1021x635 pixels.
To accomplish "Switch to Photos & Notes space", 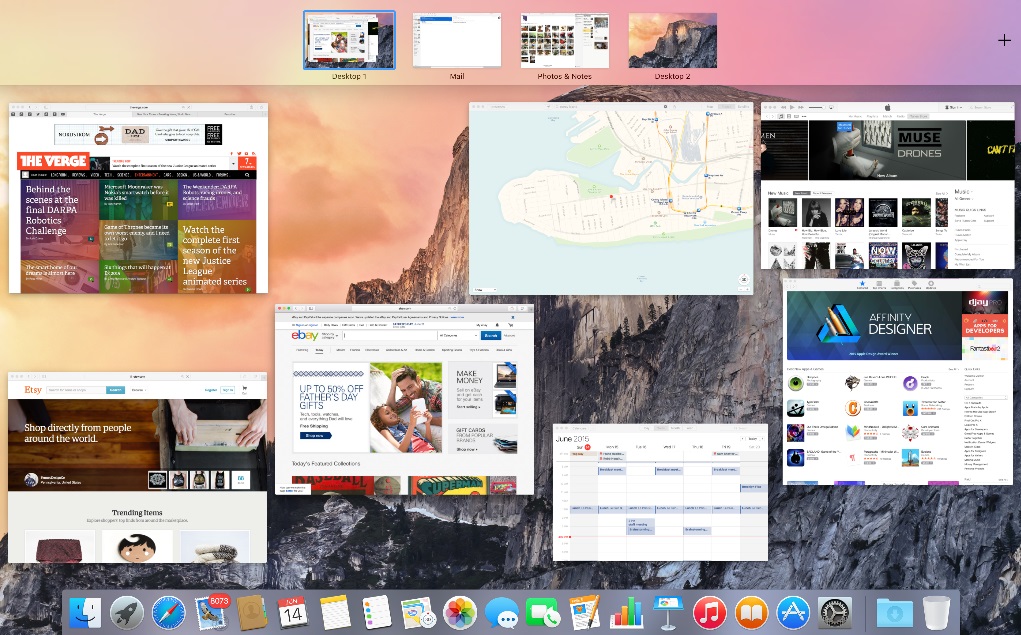I will click(565, 40).
